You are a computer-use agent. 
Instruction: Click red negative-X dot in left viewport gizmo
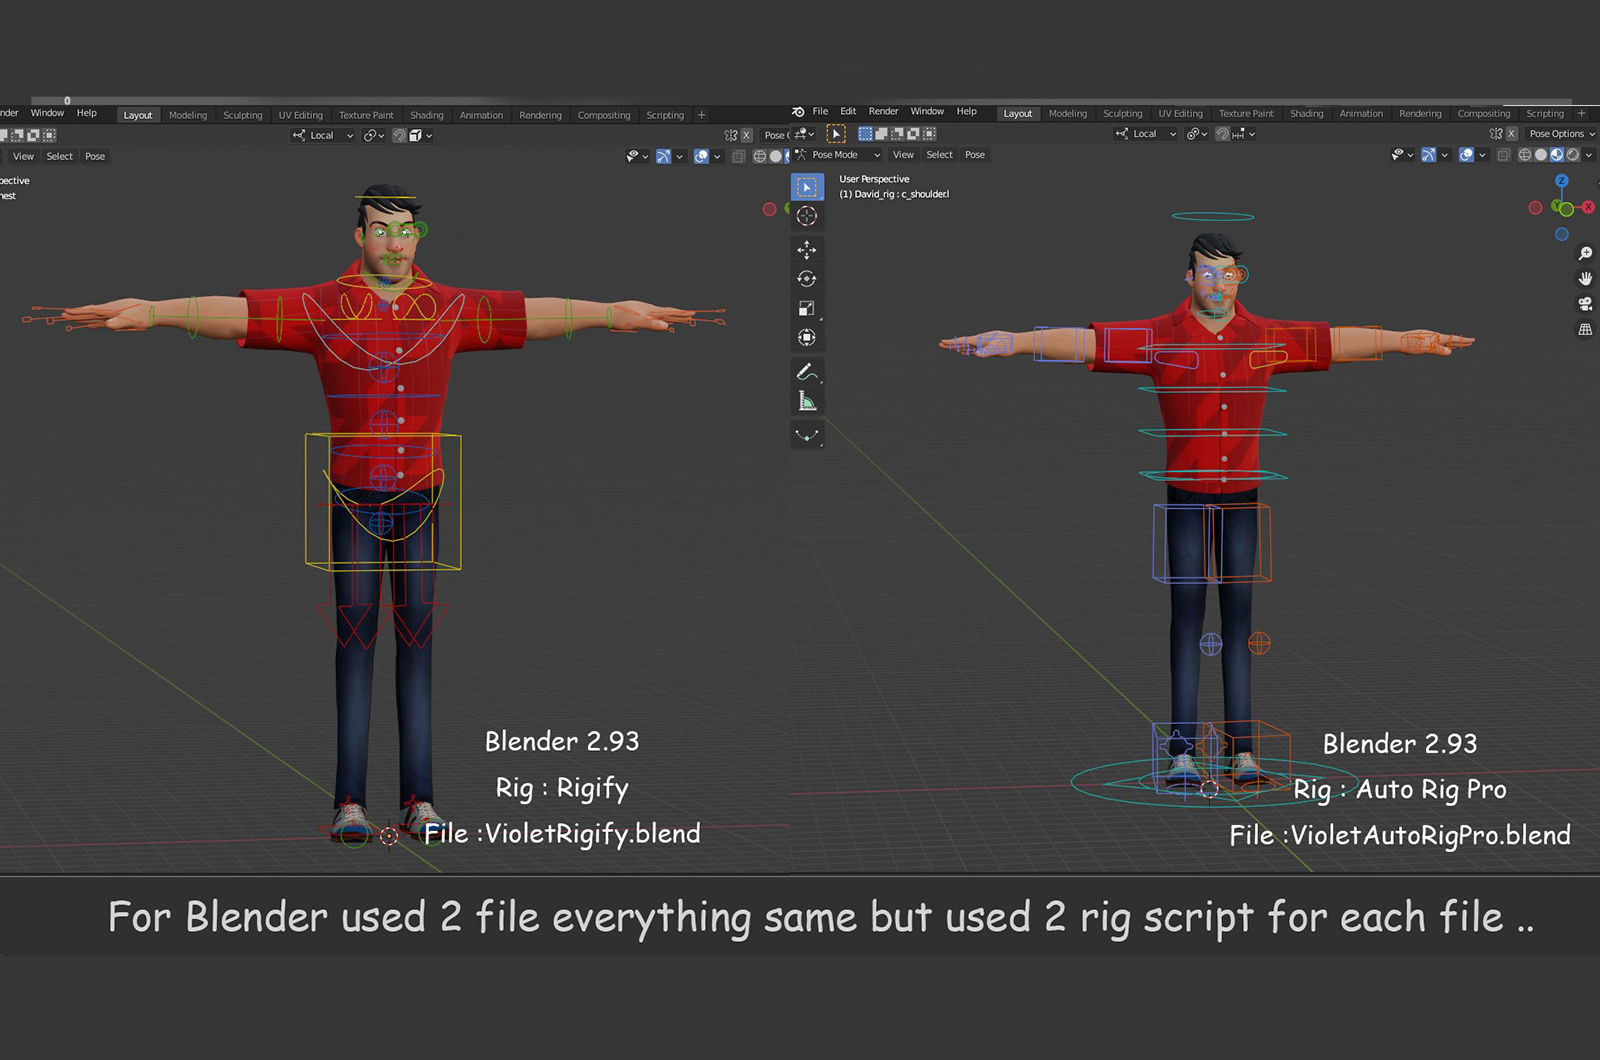(769, 209)
